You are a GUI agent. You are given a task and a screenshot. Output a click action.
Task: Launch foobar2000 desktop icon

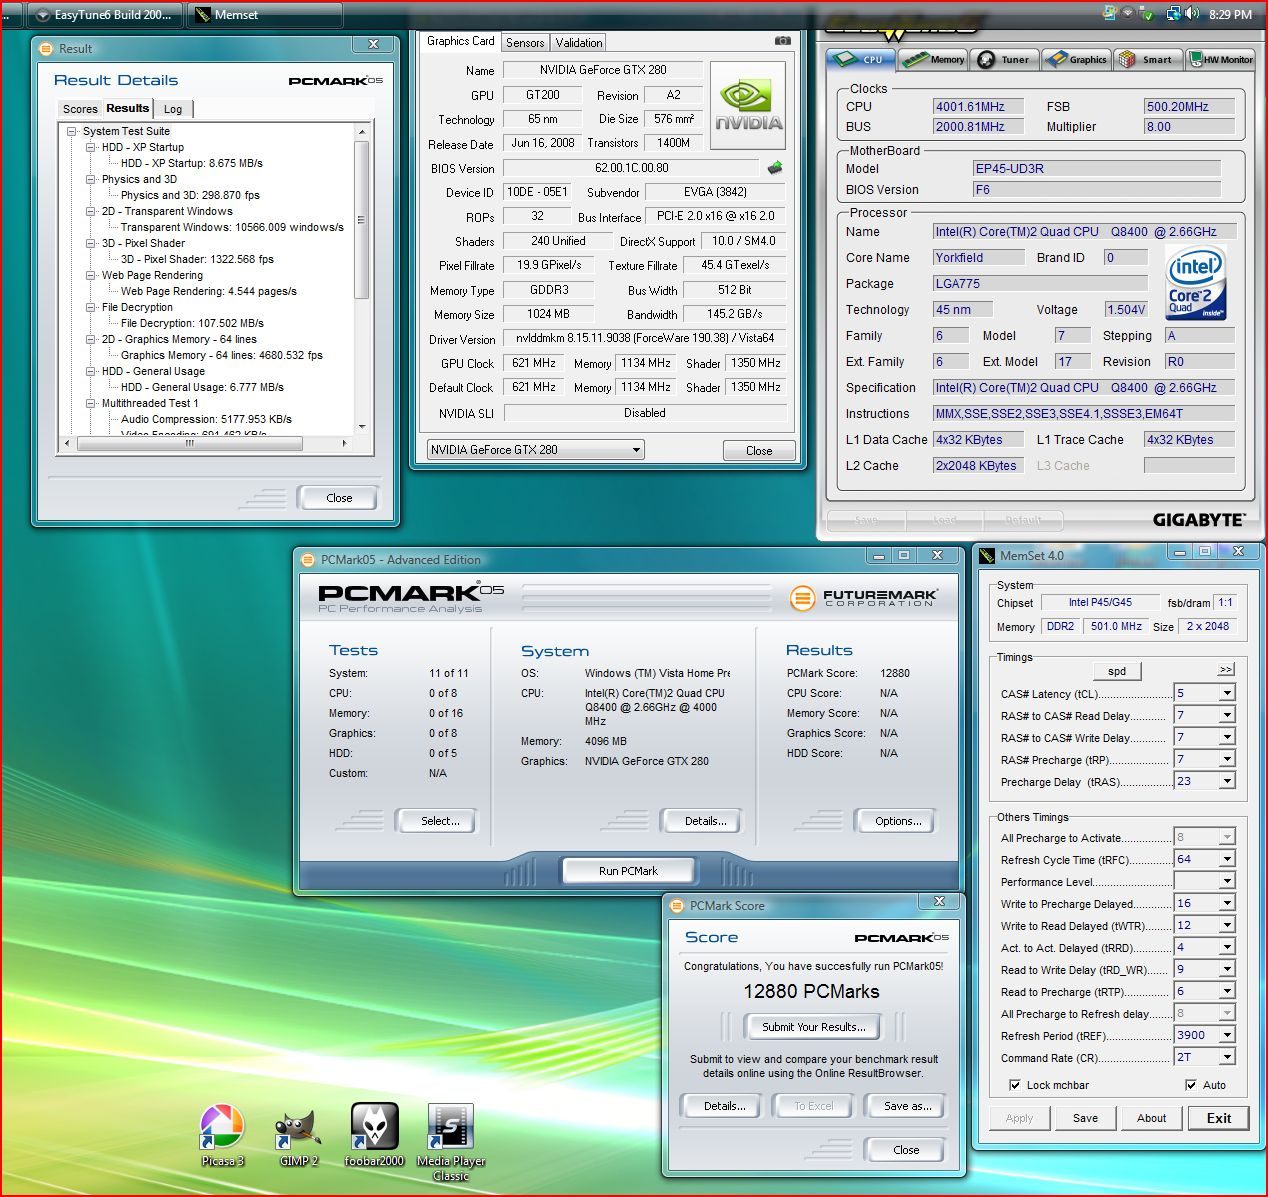tap(374, 1135)
